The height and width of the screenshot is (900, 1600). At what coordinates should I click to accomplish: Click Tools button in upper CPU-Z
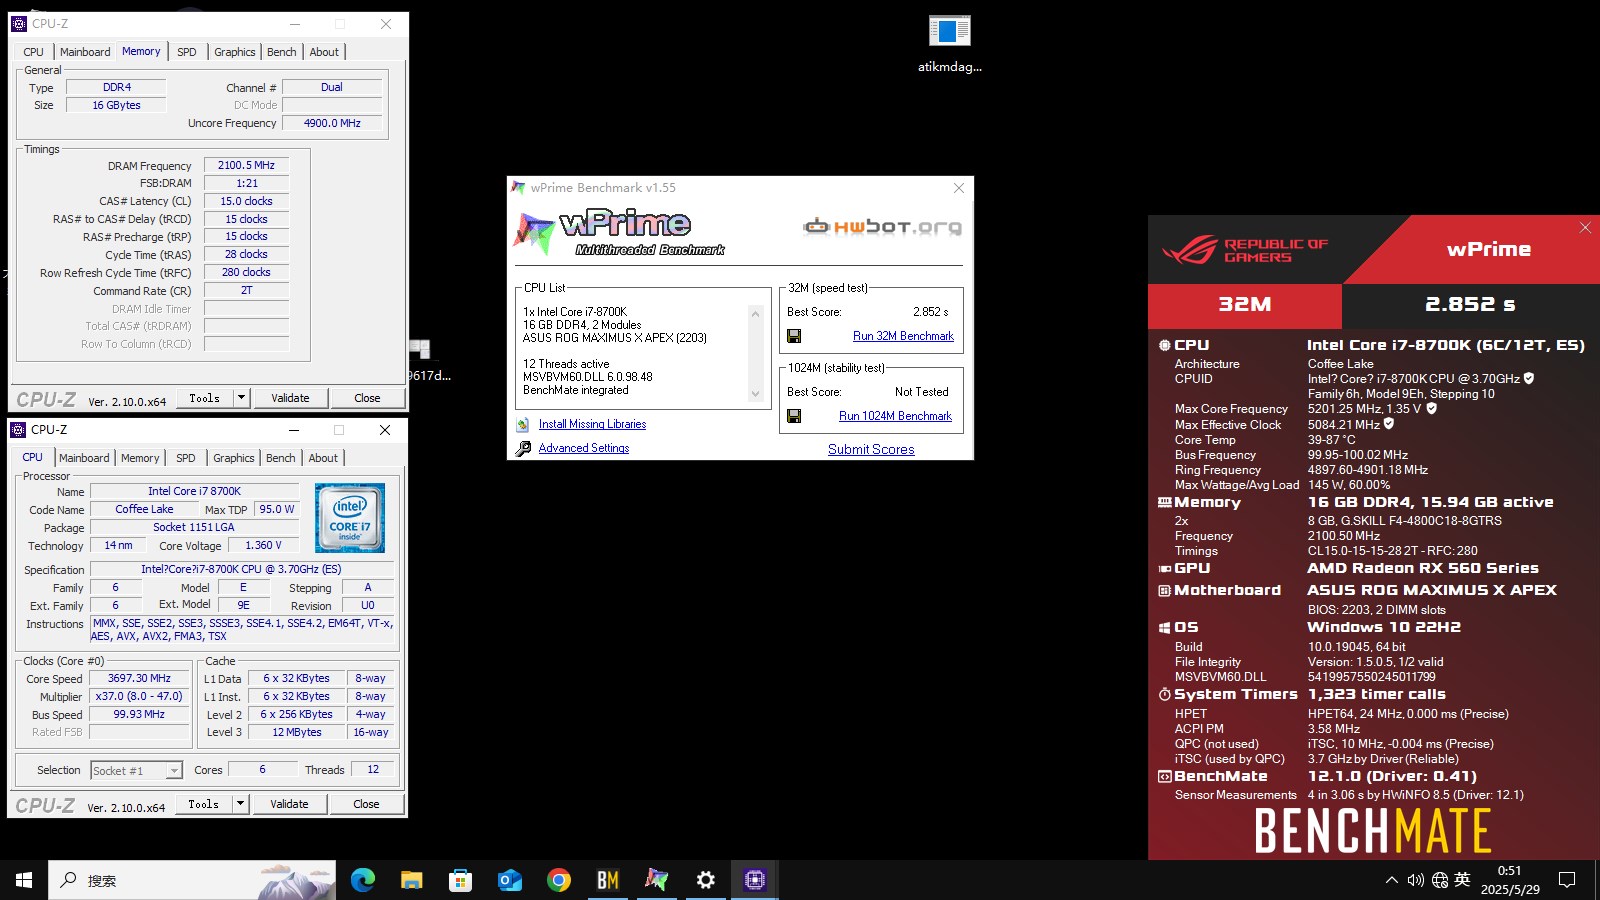coord(205,398)
